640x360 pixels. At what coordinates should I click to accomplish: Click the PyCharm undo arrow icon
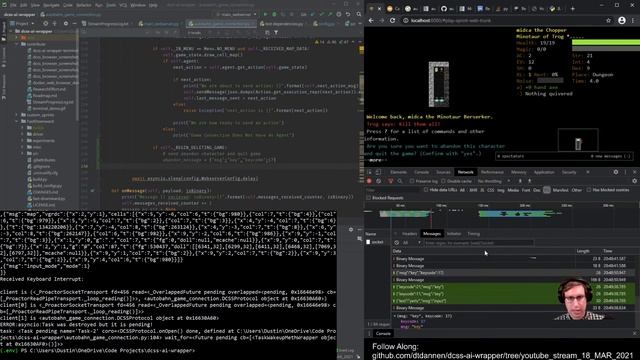pos(348,14)
